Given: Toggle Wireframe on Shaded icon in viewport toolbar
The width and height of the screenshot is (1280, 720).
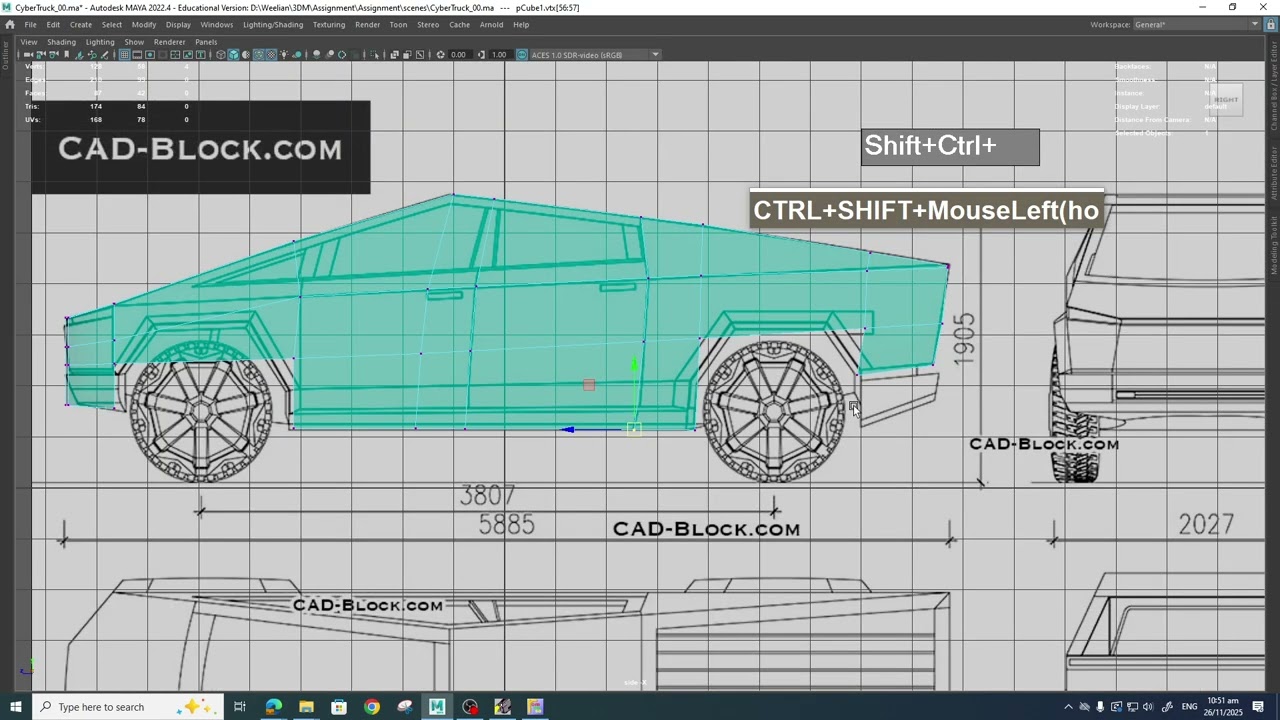Looking at the screenshot, I should (258, 54).
